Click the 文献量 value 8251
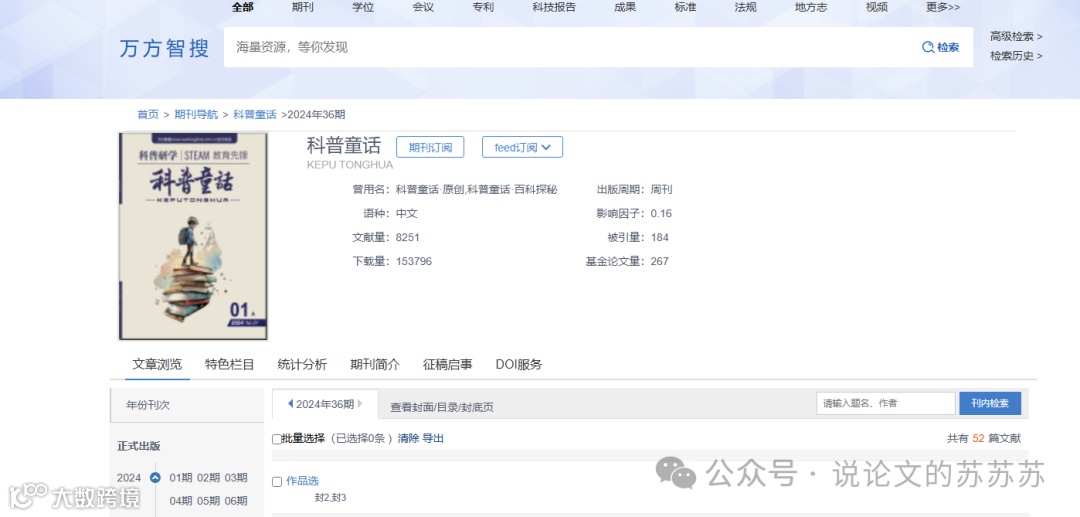The width and height of the screenshot is (1080, 517). tap(408, 238)
